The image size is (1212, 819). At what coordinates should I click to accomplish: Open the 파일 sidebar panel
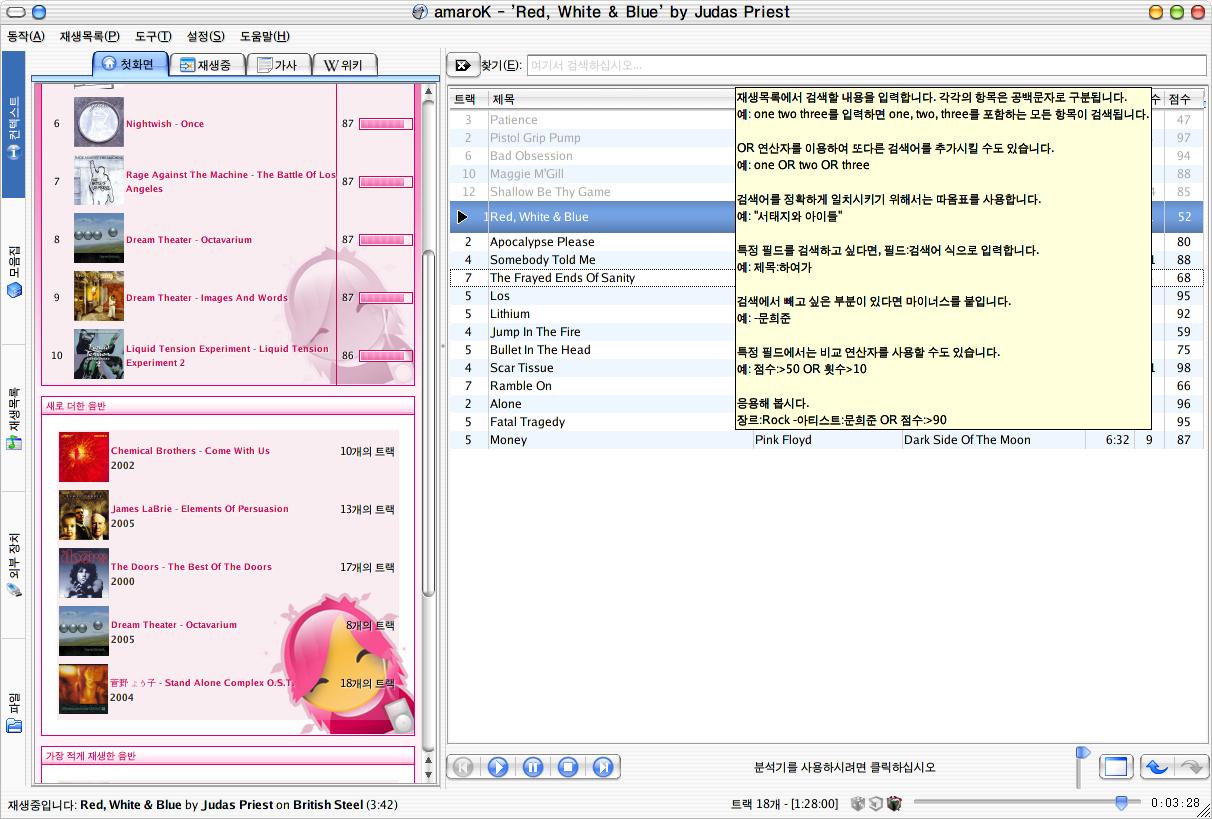click(14, 711)
